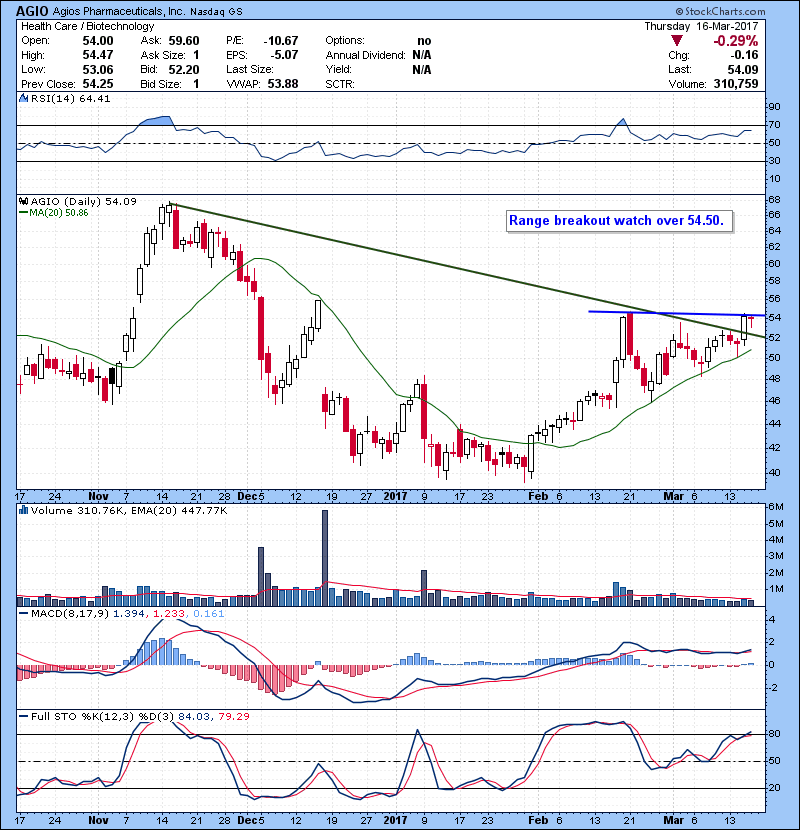Click the candlestick icon beside AGIO (Daily)
The height and width of the screenshot is (830, 800).
(23, 201)
